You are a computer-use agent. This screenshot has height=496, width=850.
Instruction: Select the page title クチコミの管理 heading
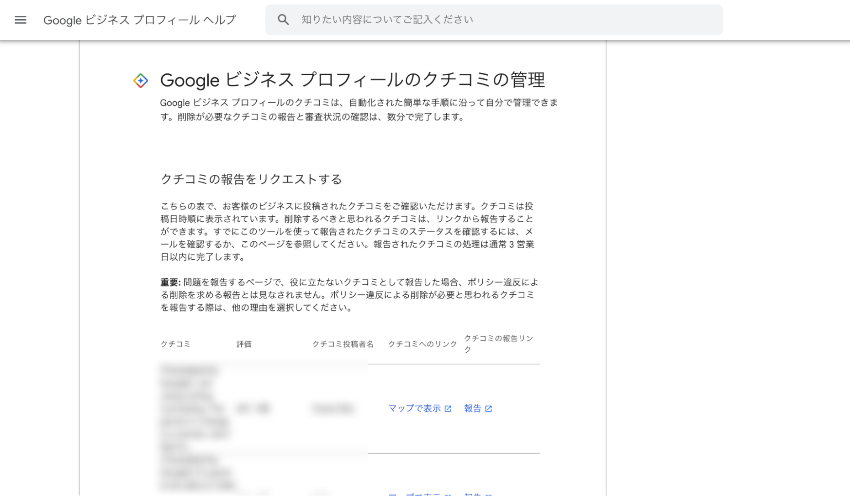[352, 80]
